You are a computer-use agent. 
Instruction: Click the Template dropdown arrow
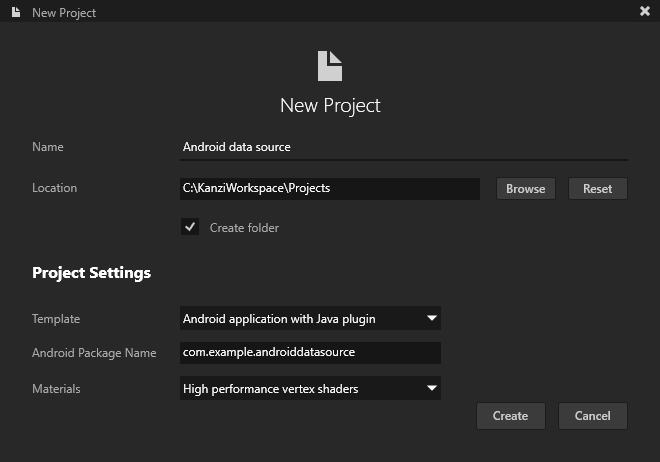coord(431,319)
